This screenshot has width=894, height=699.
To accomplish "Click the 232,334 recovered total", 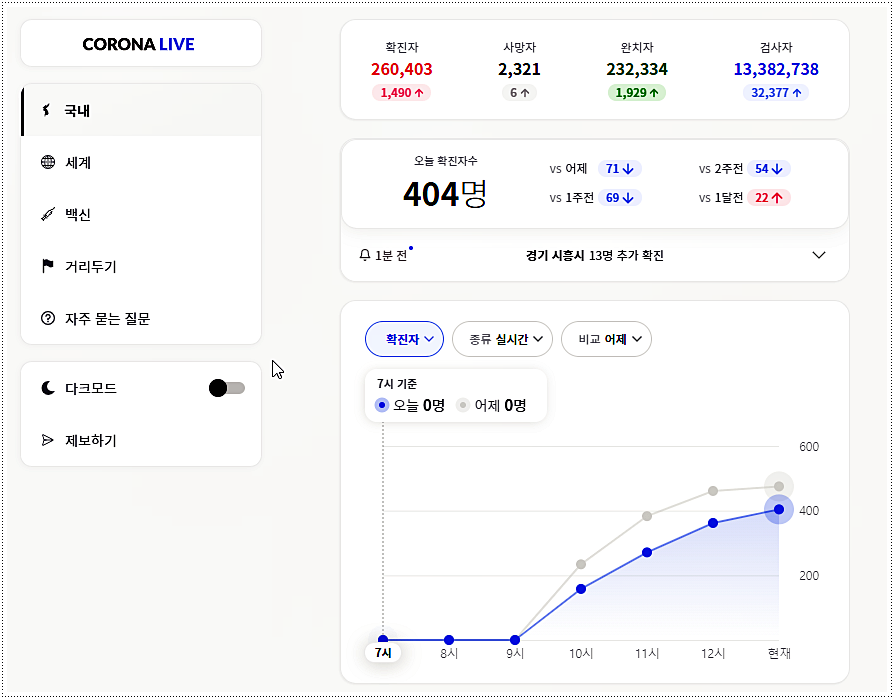I will (637, 69).
